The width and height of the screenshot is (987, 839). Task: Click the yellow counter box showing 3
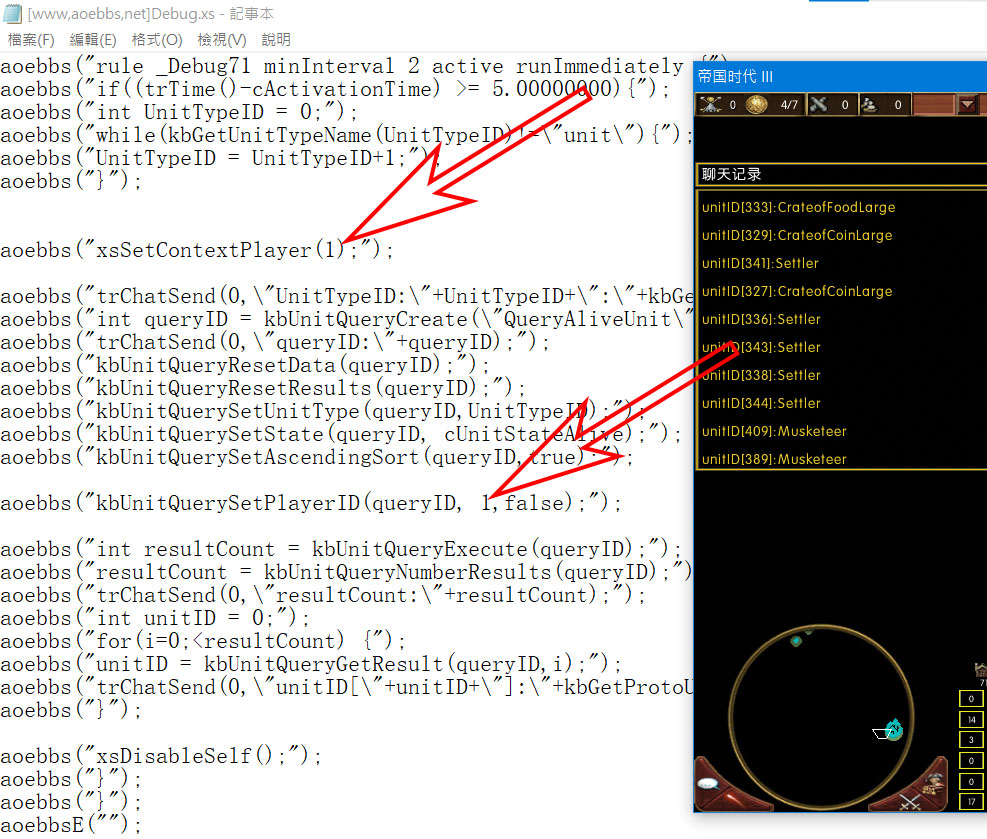pyautogui.click(x=971, y=740)
